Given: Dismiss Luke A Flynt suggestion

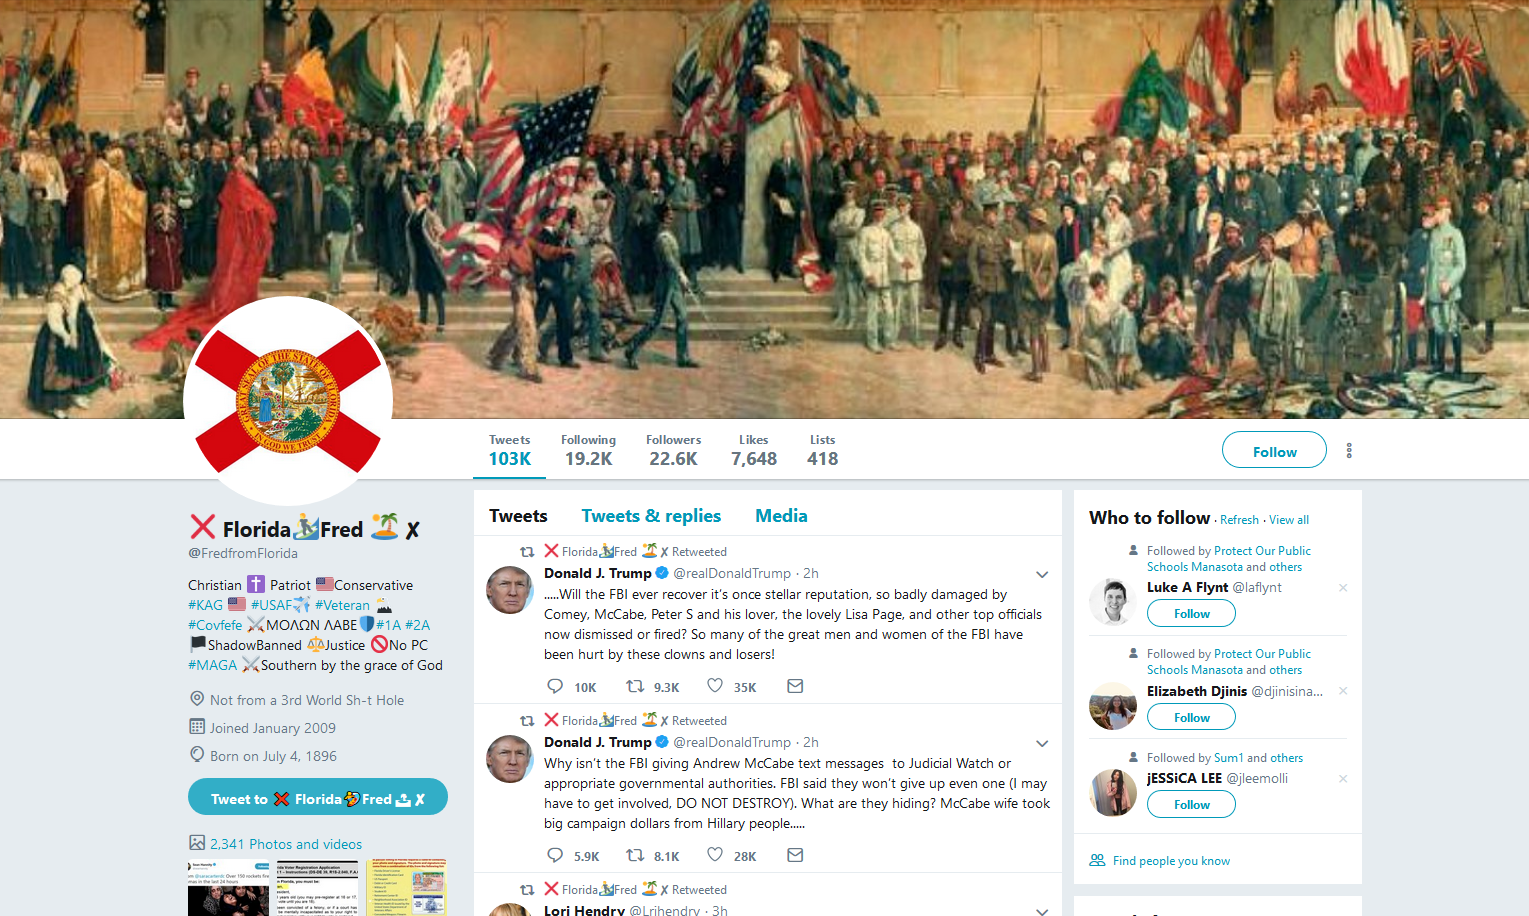Looking at the screenshot, I should (x=1343, y=588).
